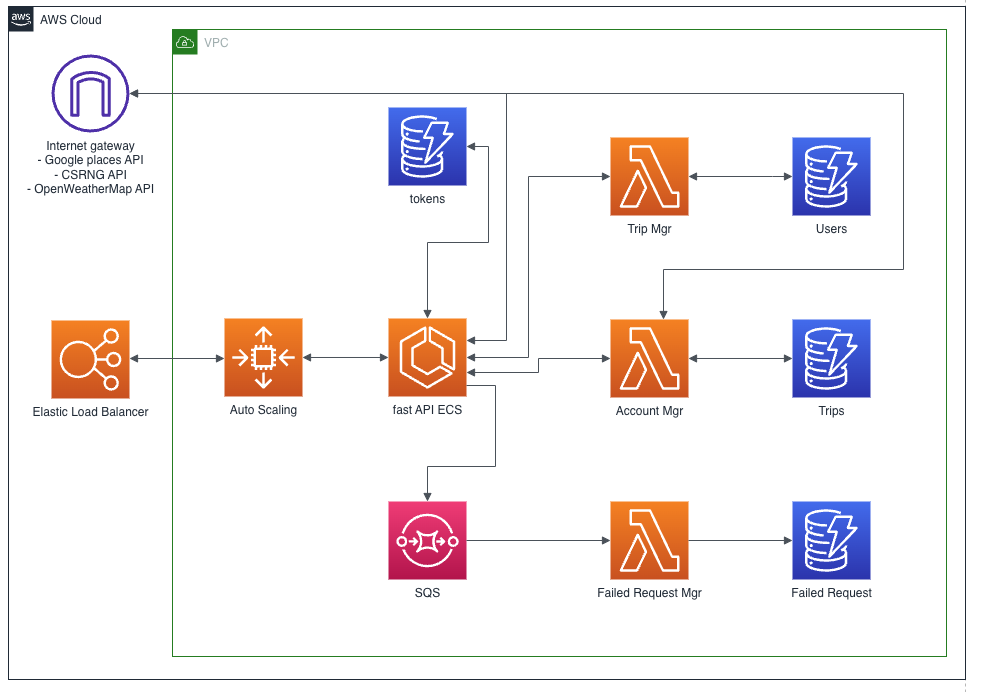
Task: Select the '- CSRNG API' text
Action: 90,175
